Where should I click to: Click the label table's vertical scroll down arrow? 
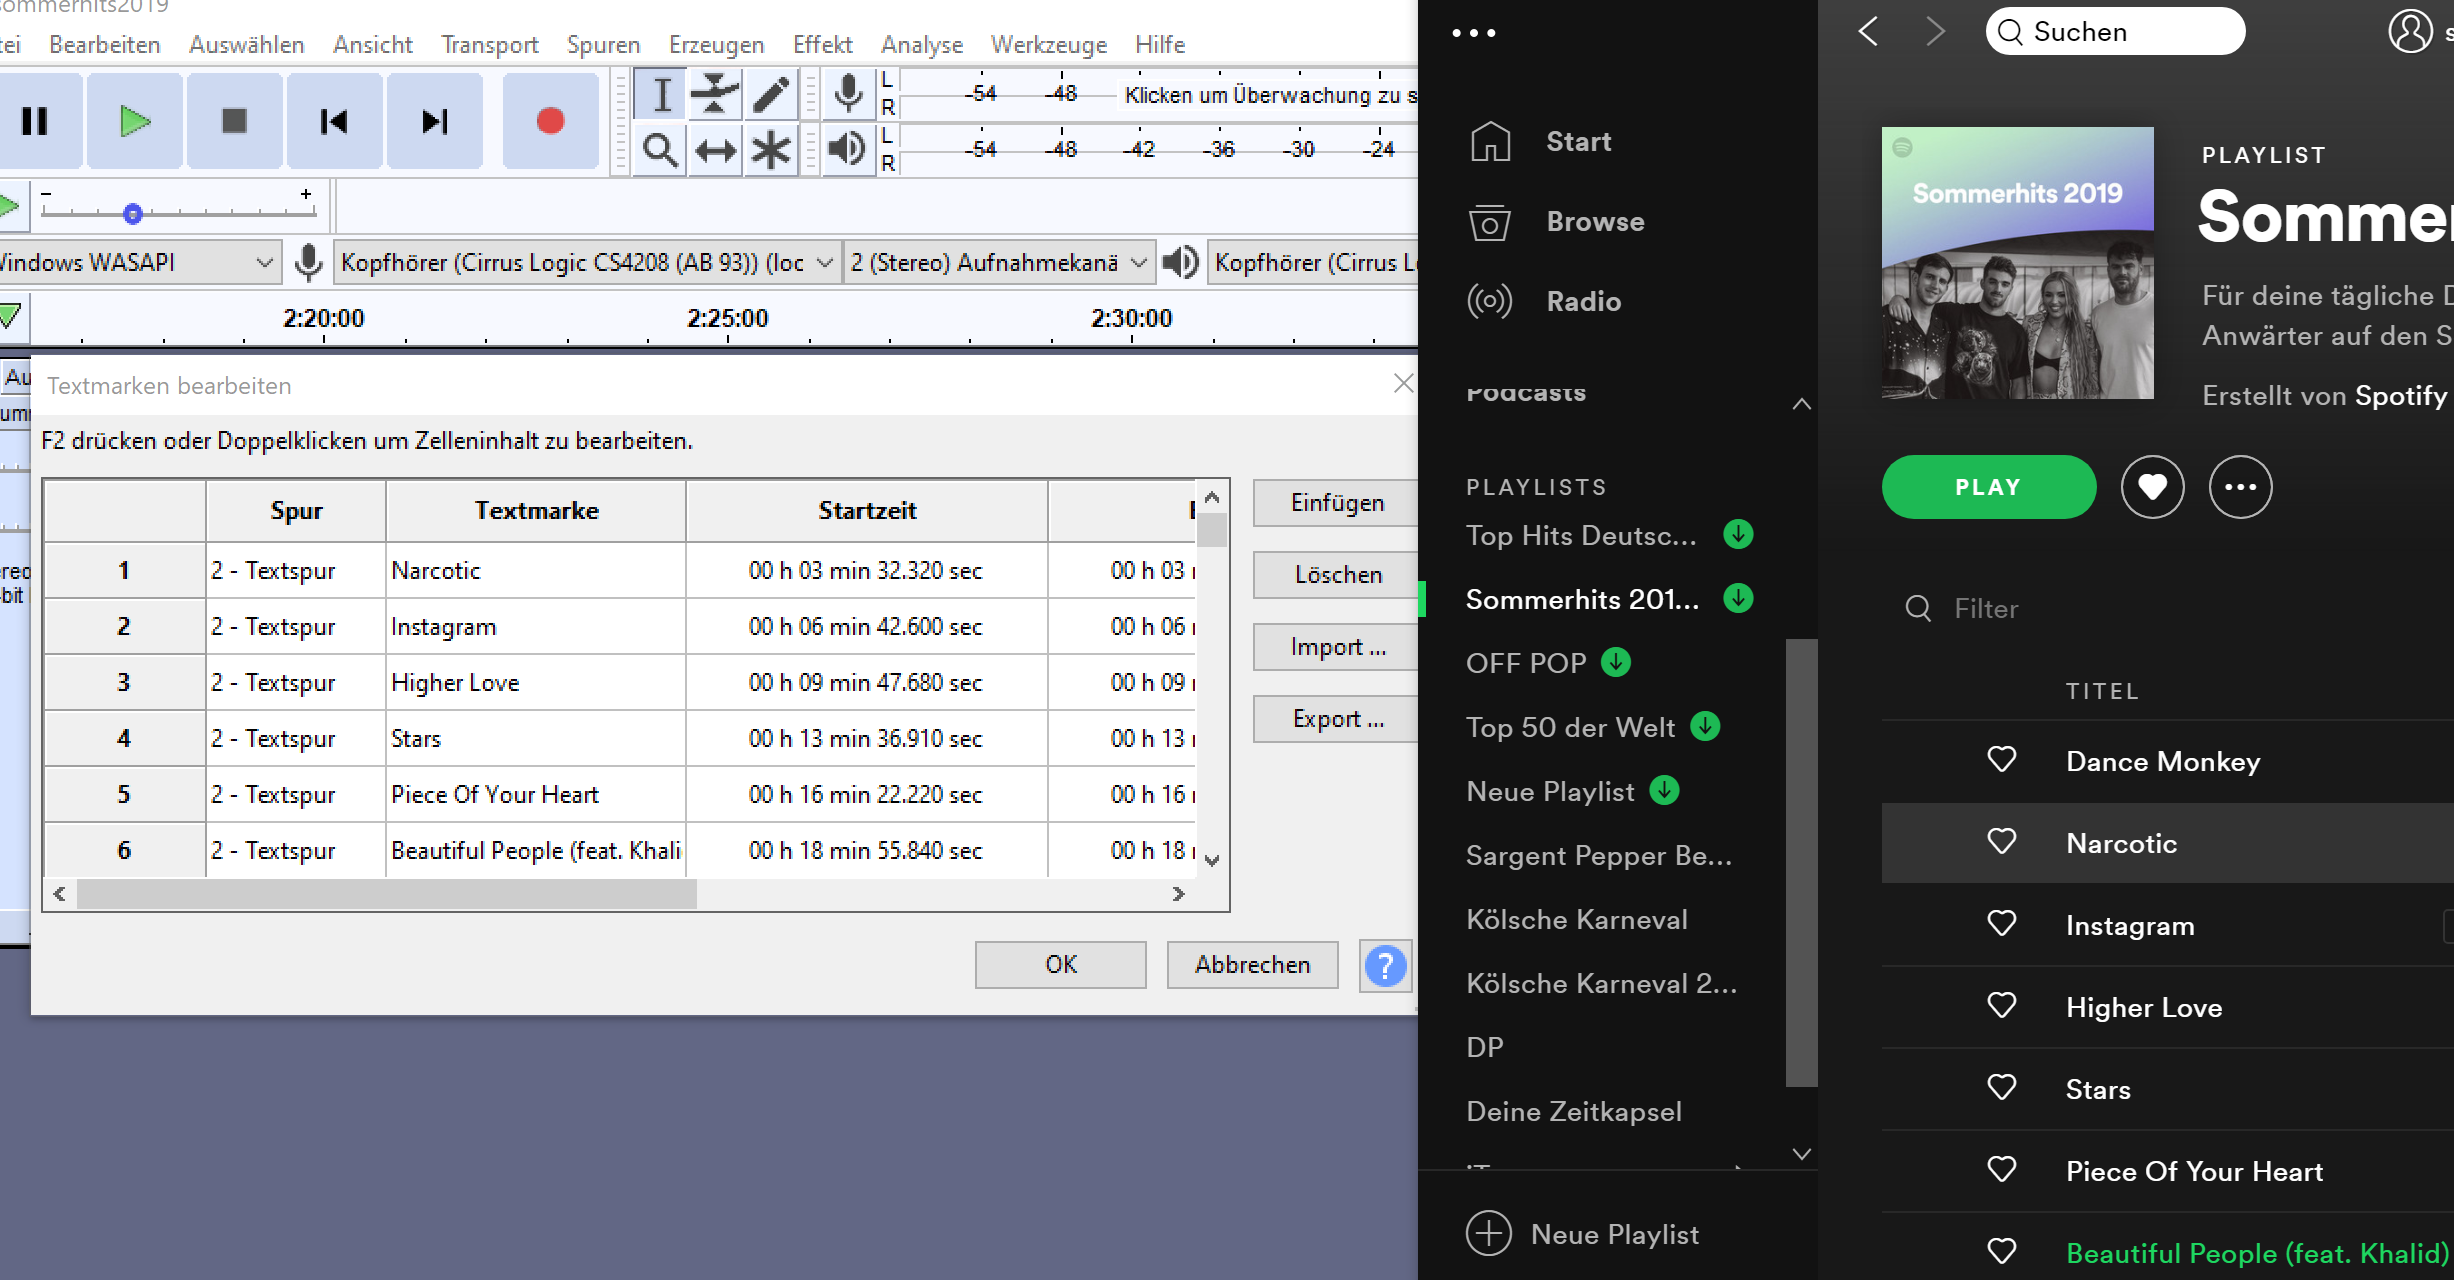(1212, 860)
